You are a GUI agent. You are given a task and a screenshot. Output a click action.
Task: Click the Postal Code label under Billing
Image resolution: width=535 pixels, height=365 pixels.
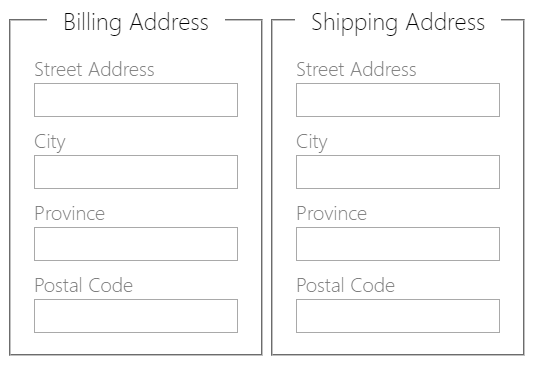tap(84, 286)
